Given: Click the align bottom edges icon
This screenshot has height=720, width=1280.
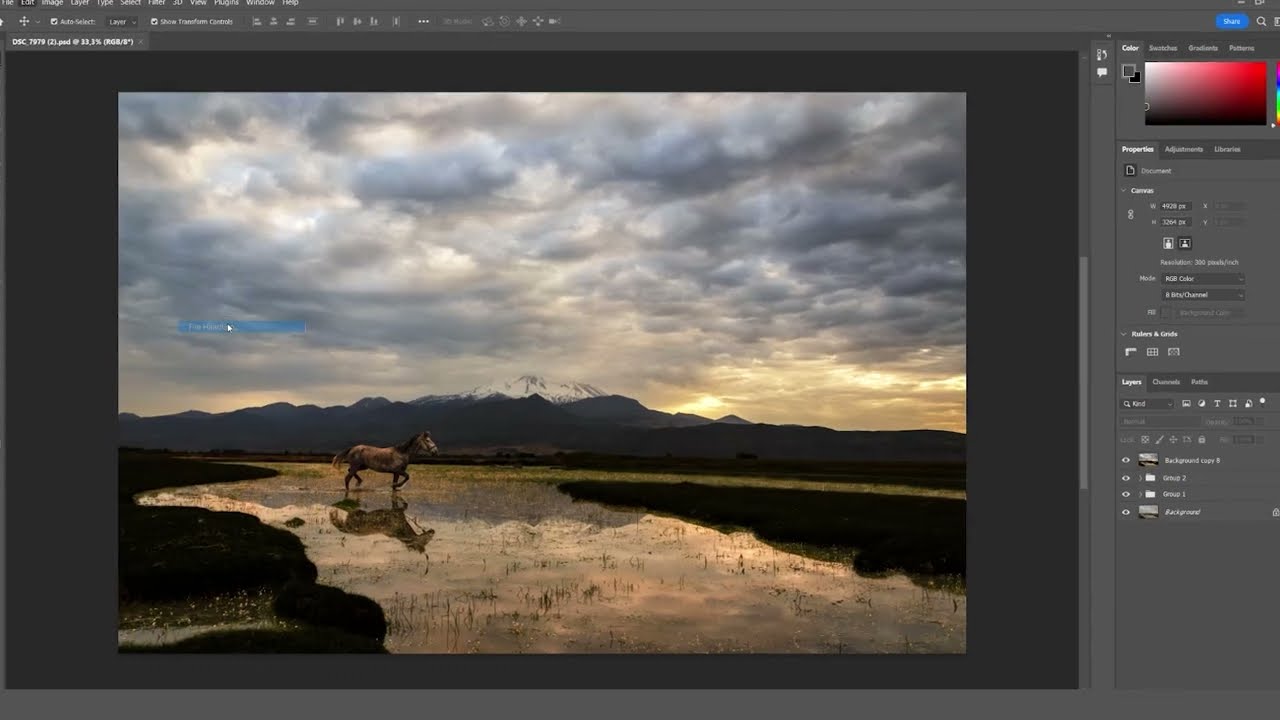Looking at the screenshot, I should (375, 21).
